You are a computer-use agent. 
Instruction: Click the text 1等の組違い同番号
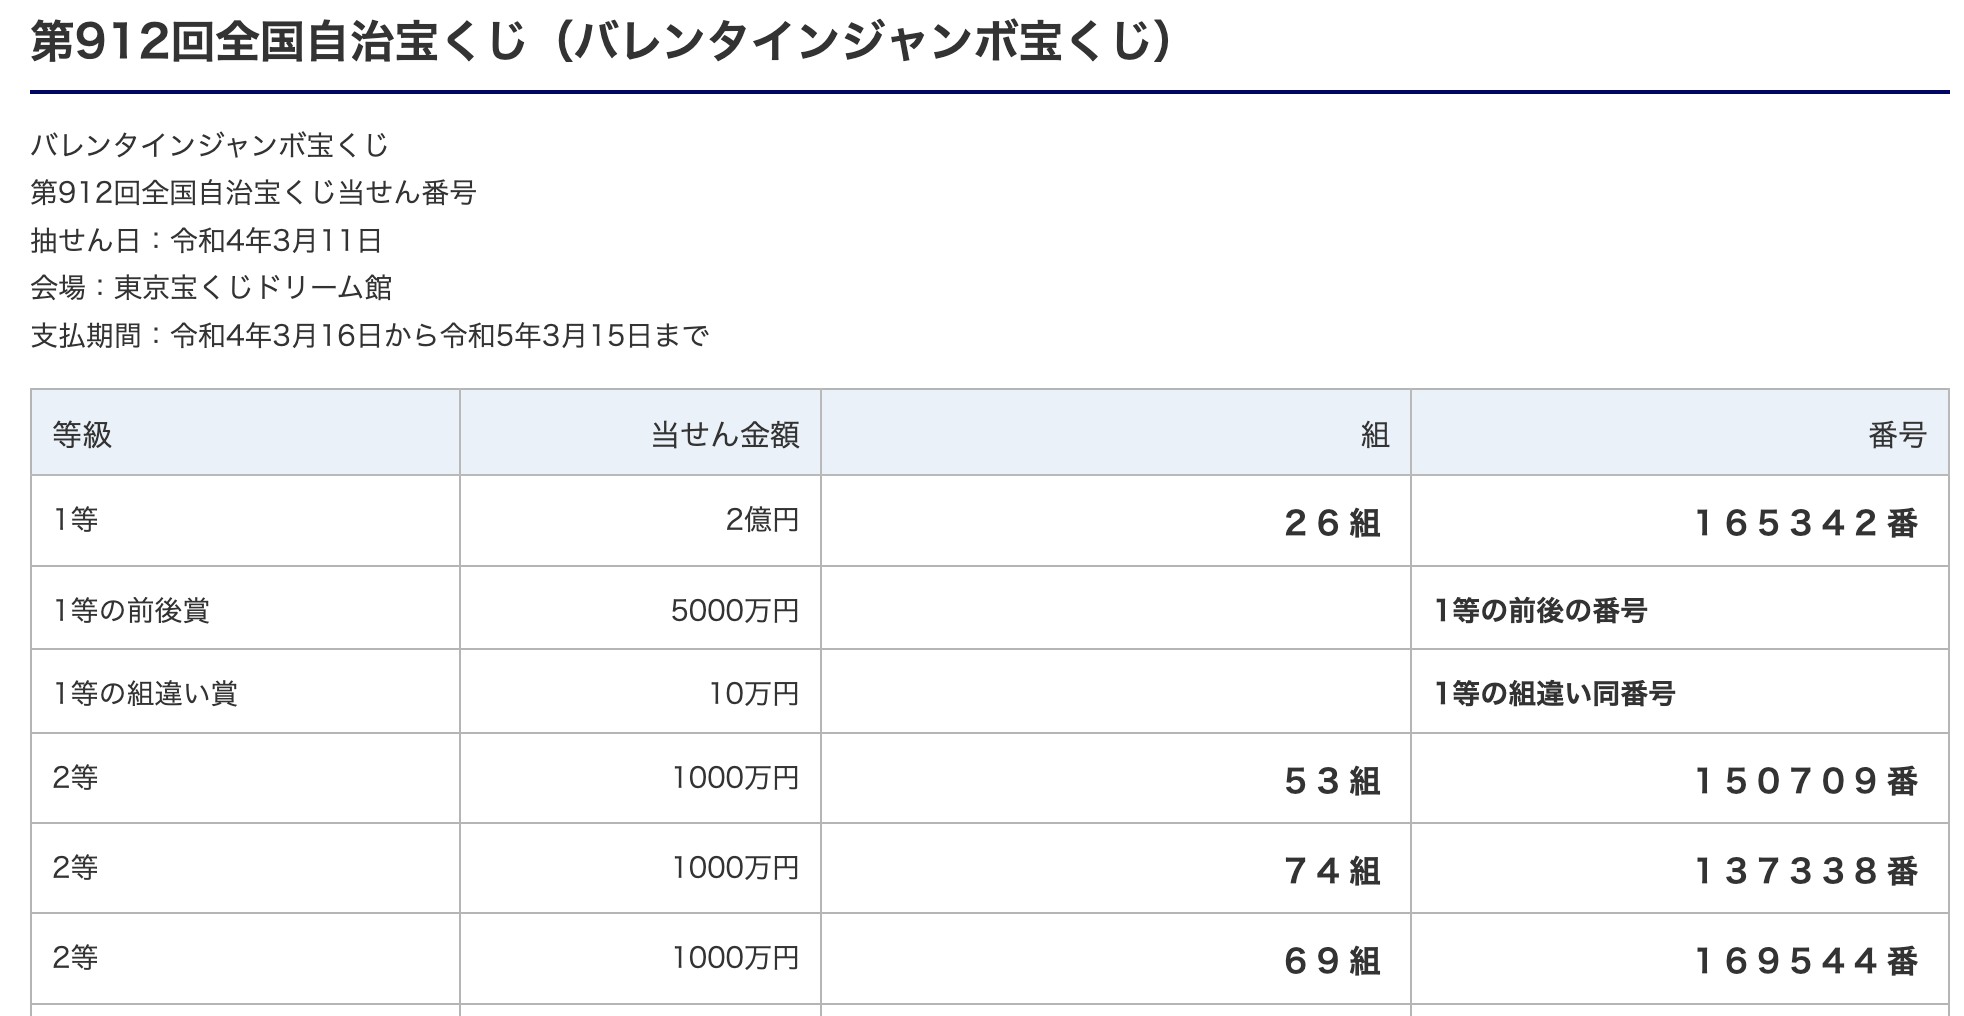tap(1554, 693)
